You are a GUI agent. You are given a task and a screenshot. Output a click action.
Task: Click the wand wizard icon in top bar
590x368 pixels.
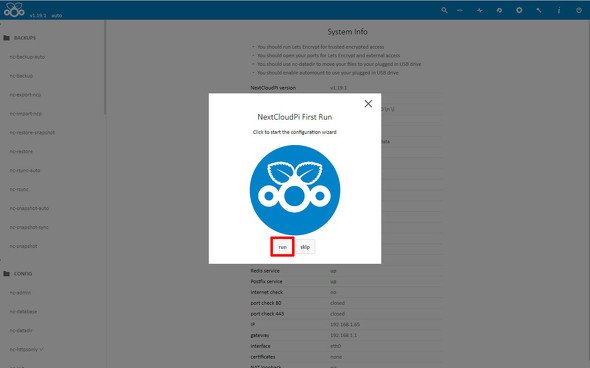[539, 10]
